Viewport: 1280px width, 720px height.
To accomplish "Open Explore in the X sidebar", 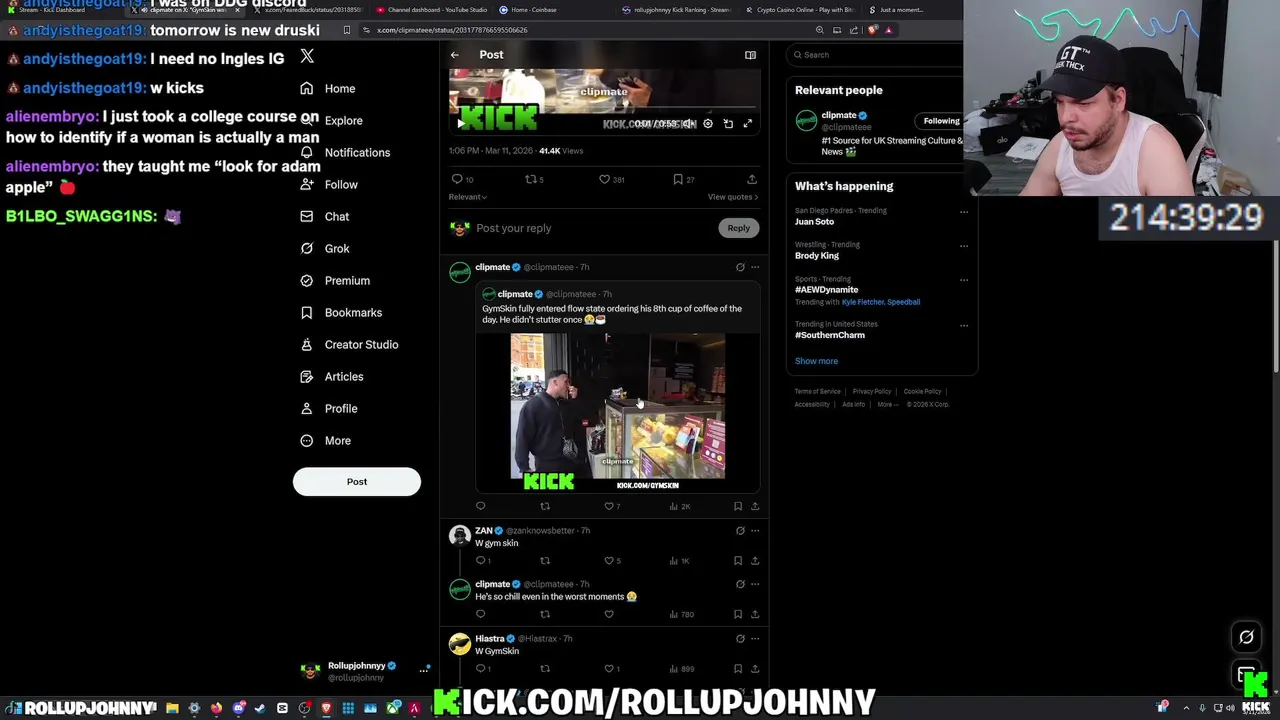I will pos(333,120).
